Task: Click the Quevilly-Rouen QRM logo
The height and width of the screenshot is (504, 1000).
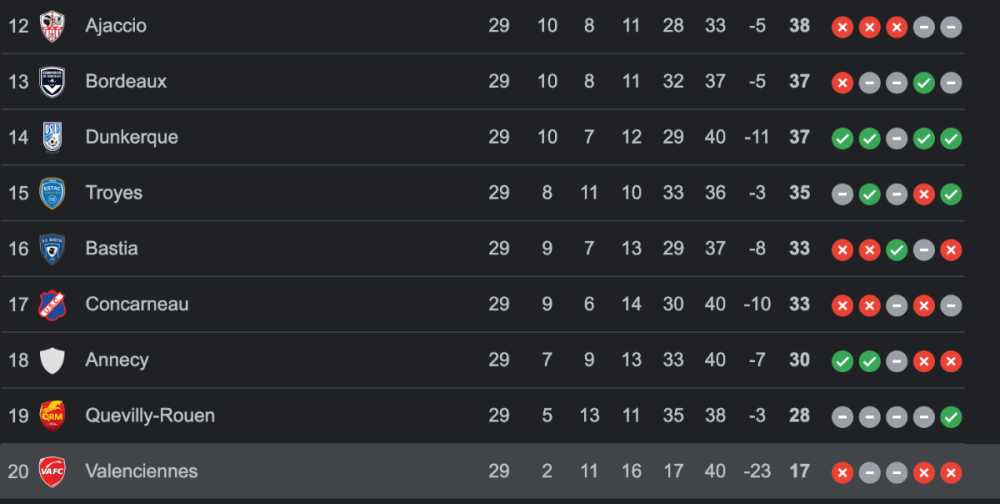Action: [x=52, y=415]
